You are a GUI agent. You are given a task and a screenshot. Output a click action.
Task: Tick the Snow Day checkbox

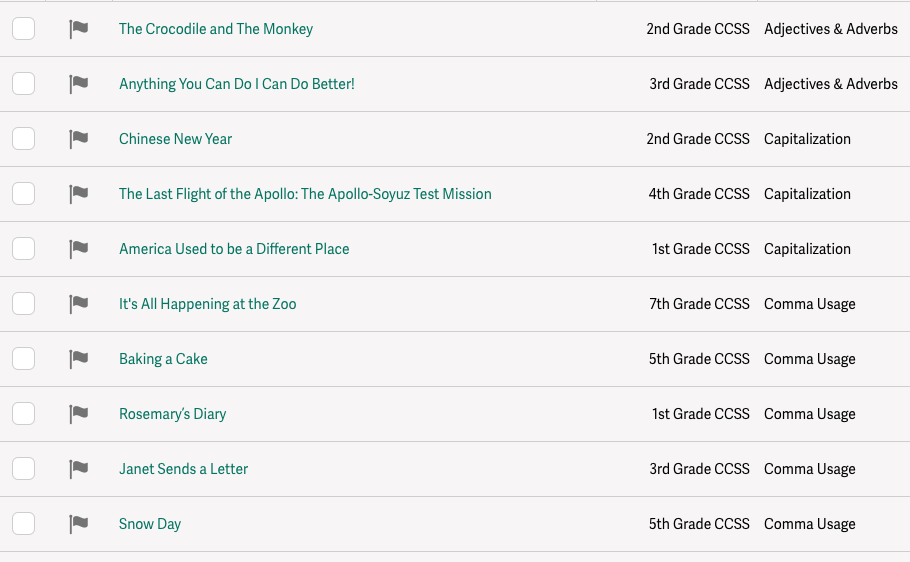(x=23, y=524)
